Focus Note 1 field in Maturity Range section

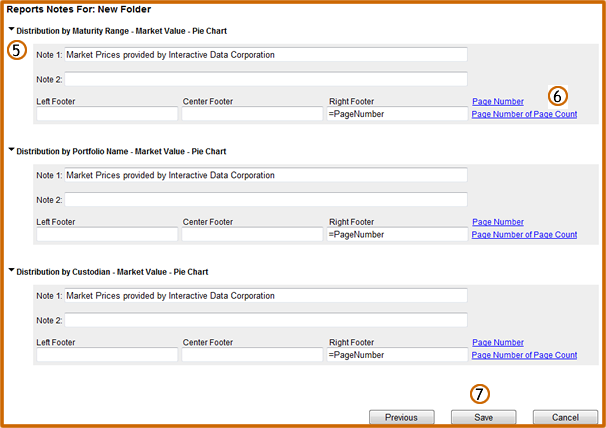coord(266,55)
